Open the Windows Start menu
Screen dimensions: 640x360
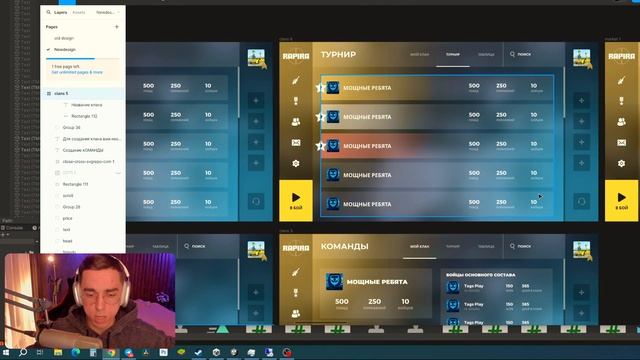(6, 352)
